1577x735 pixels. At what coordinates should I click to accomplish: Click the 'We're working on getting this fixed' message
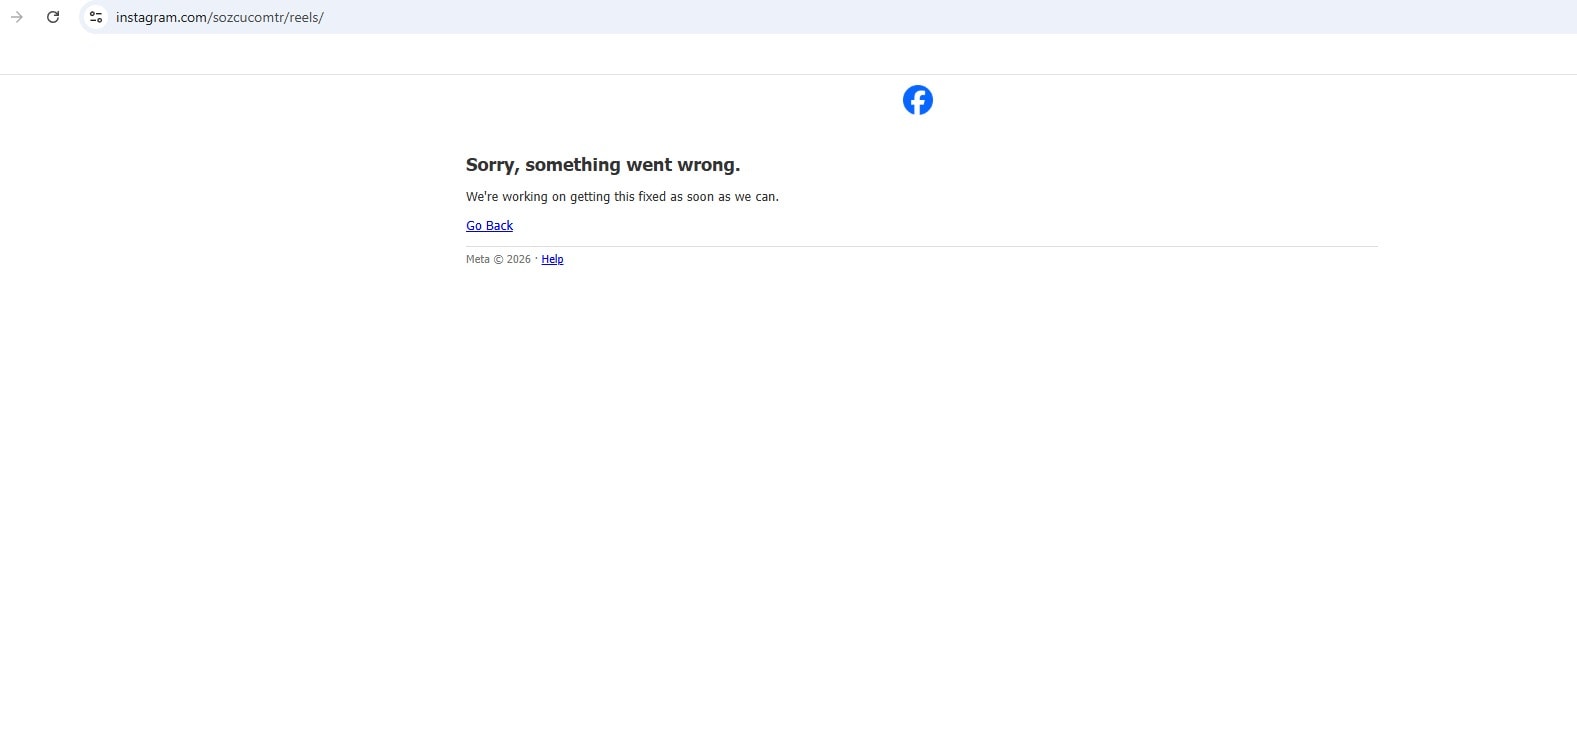(622, 197)
